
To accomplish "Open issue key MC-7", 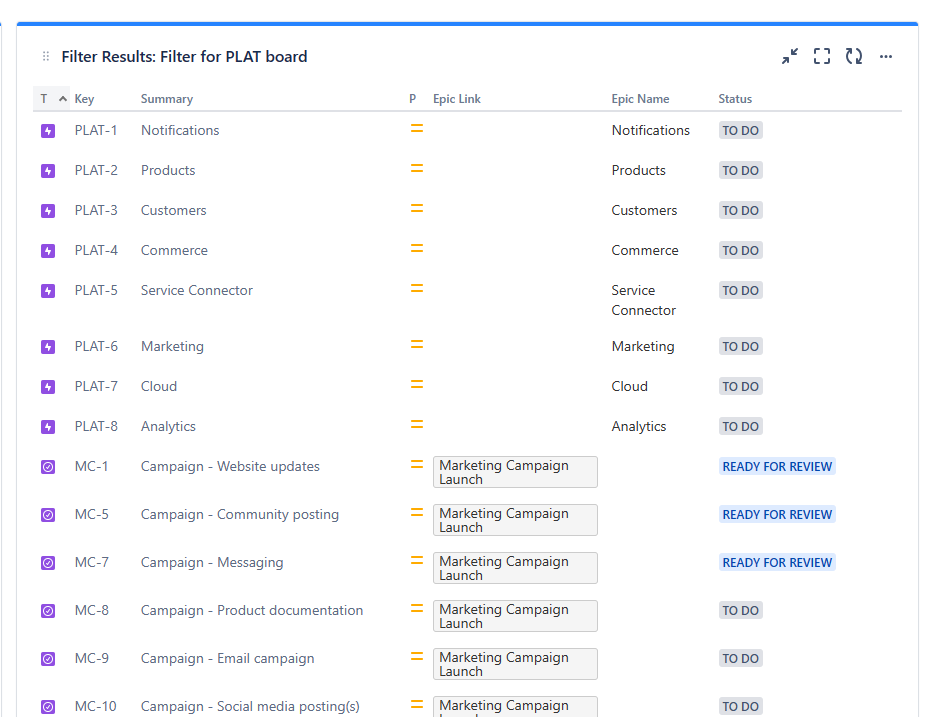I will click(x=91, y=562).
